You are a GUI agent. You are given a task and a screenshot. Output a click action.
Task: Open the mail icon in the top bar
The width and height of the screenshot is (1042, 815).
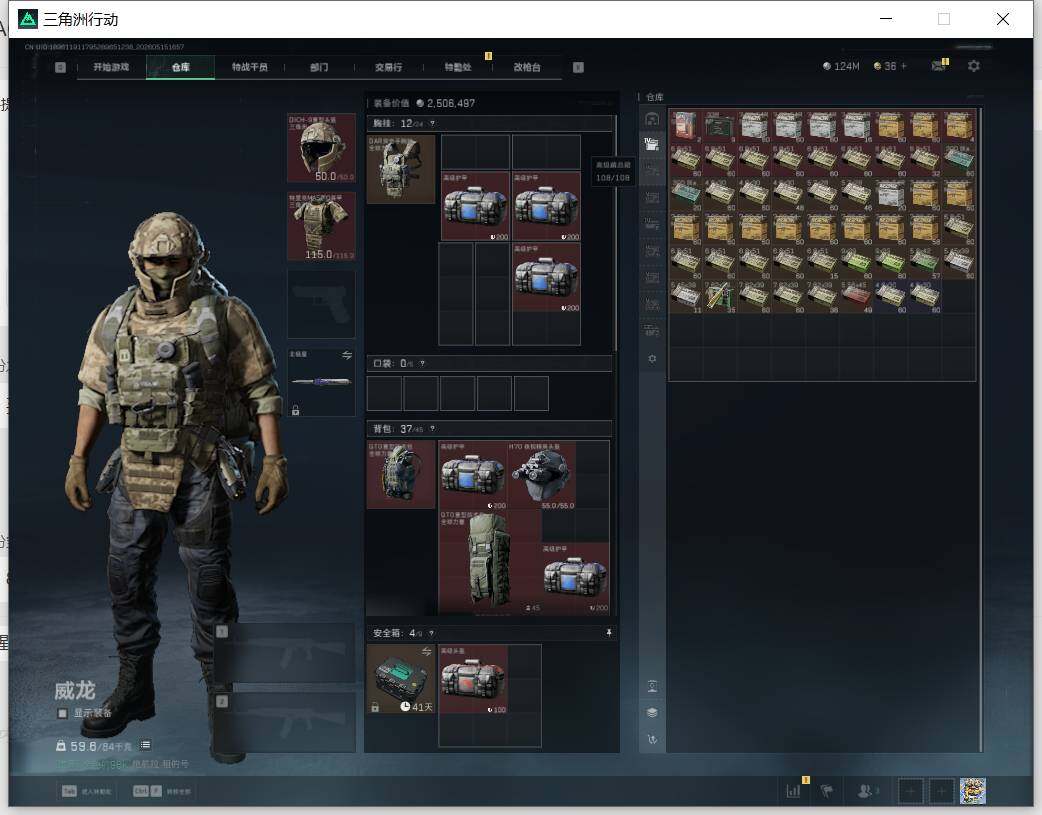tap(938, 66)
